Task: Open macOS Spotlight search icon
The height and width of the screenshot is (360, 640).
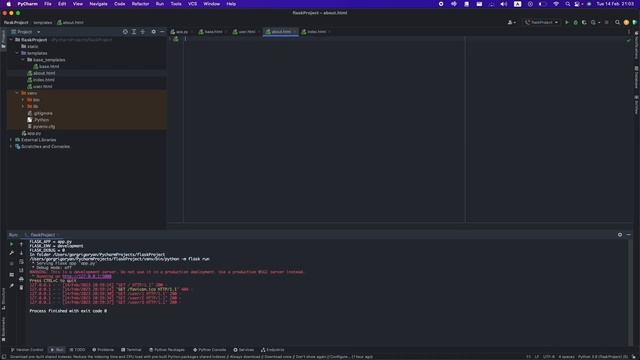Action: click(x=567, y=4)
